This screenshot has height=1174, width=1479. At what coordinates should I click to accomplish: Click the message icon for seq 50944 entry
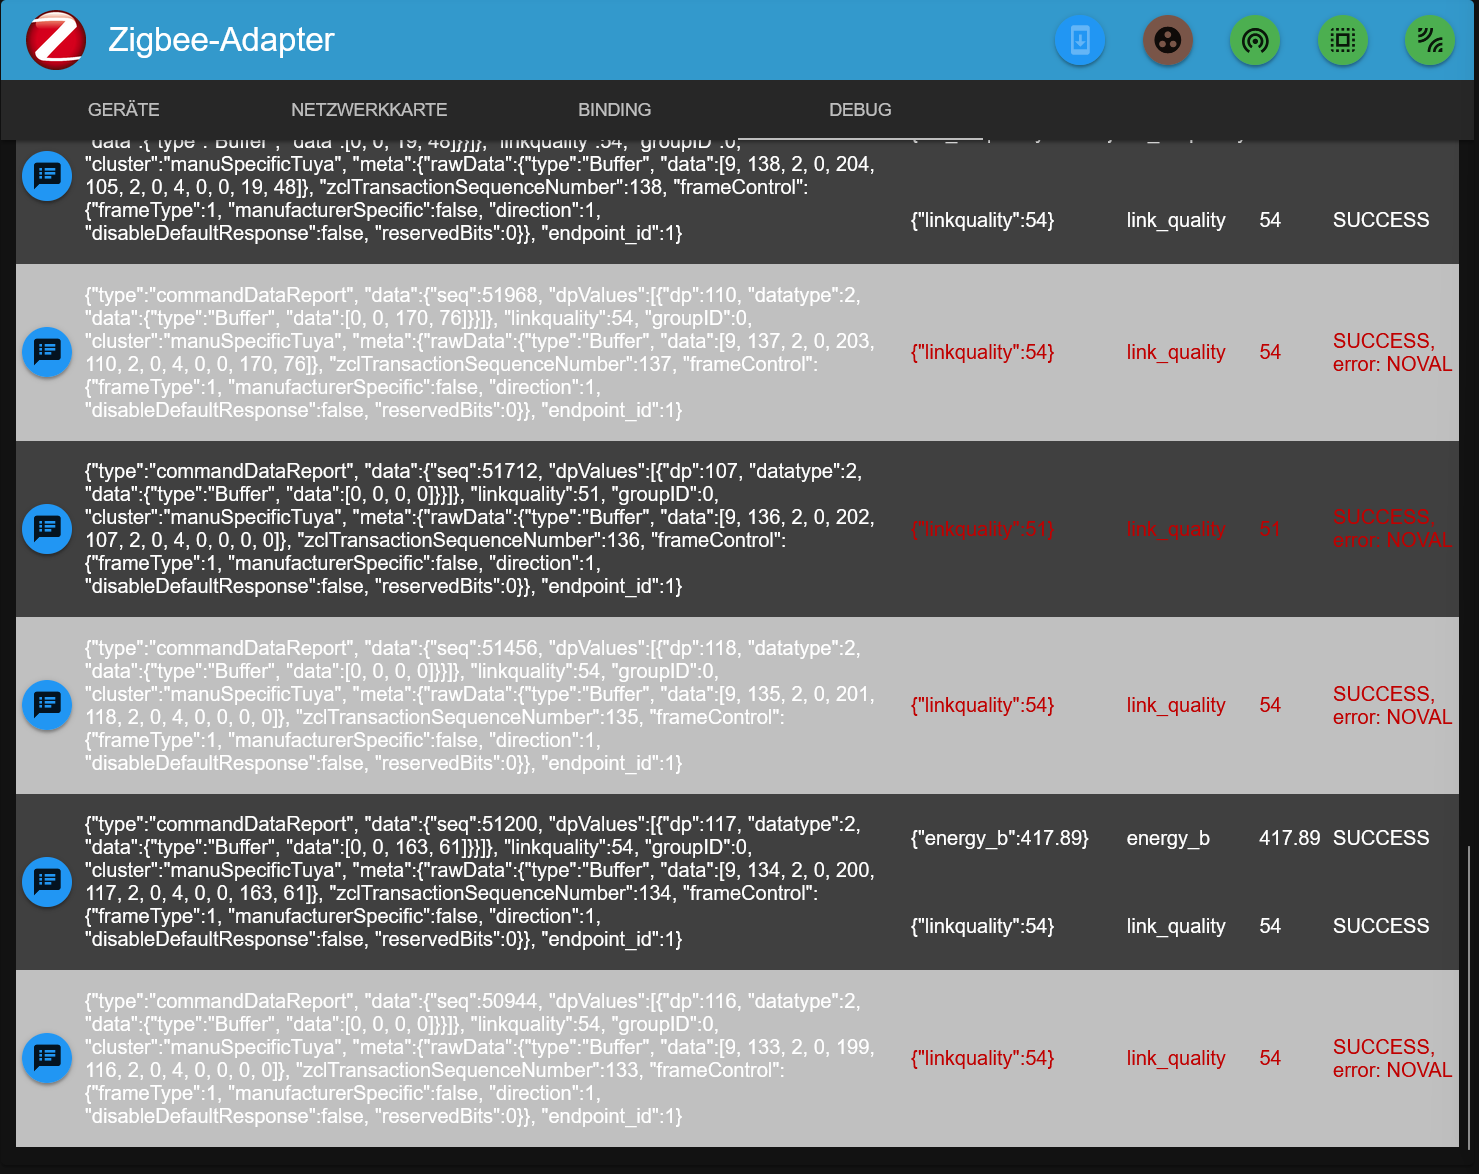(47, 1058)
